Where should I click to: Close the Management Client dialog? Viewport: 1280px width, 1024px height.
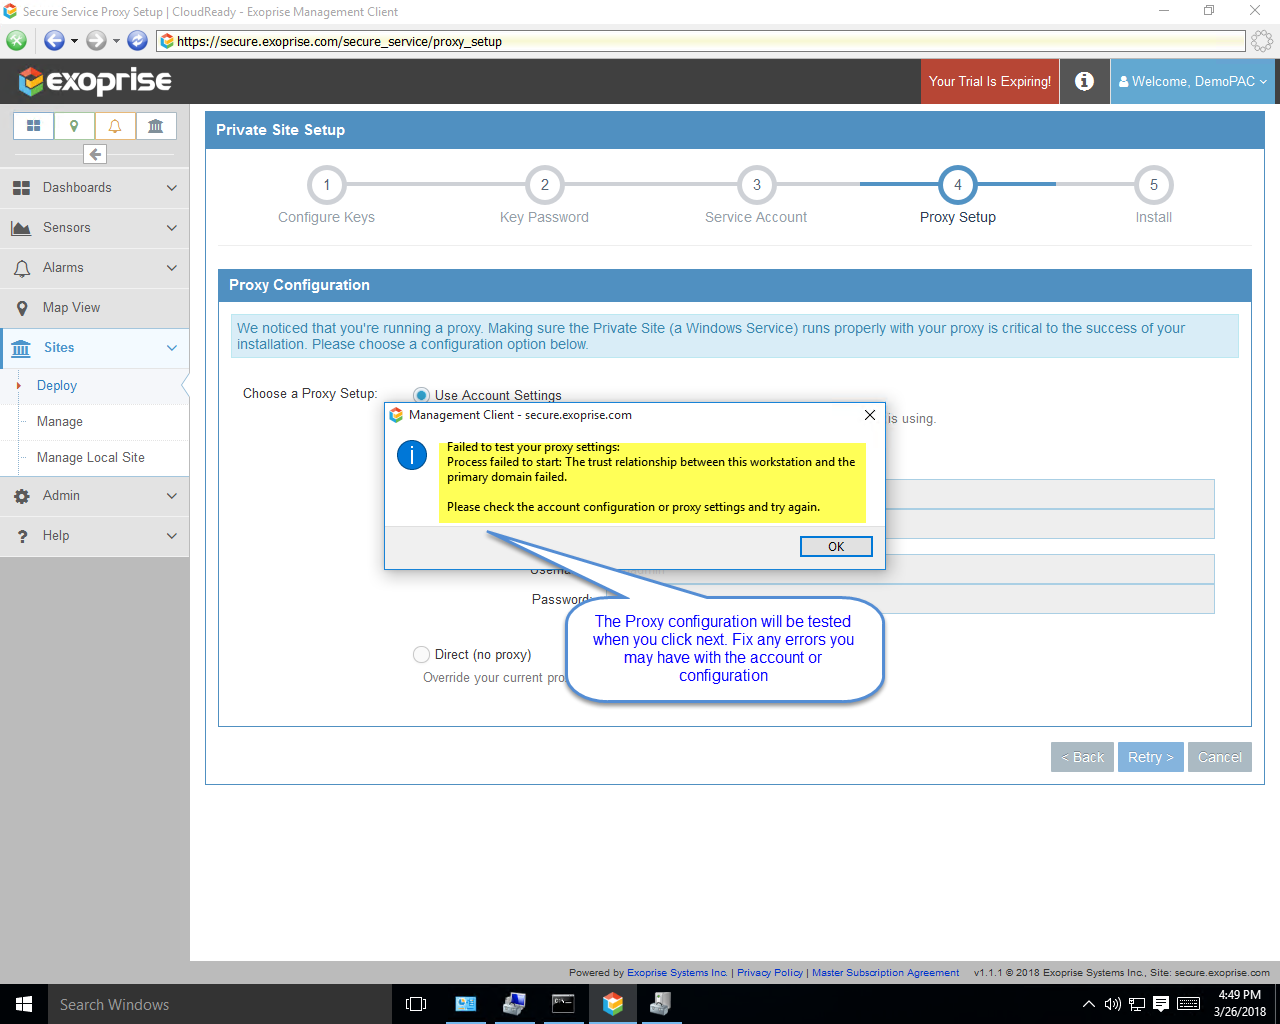[869, 415]
